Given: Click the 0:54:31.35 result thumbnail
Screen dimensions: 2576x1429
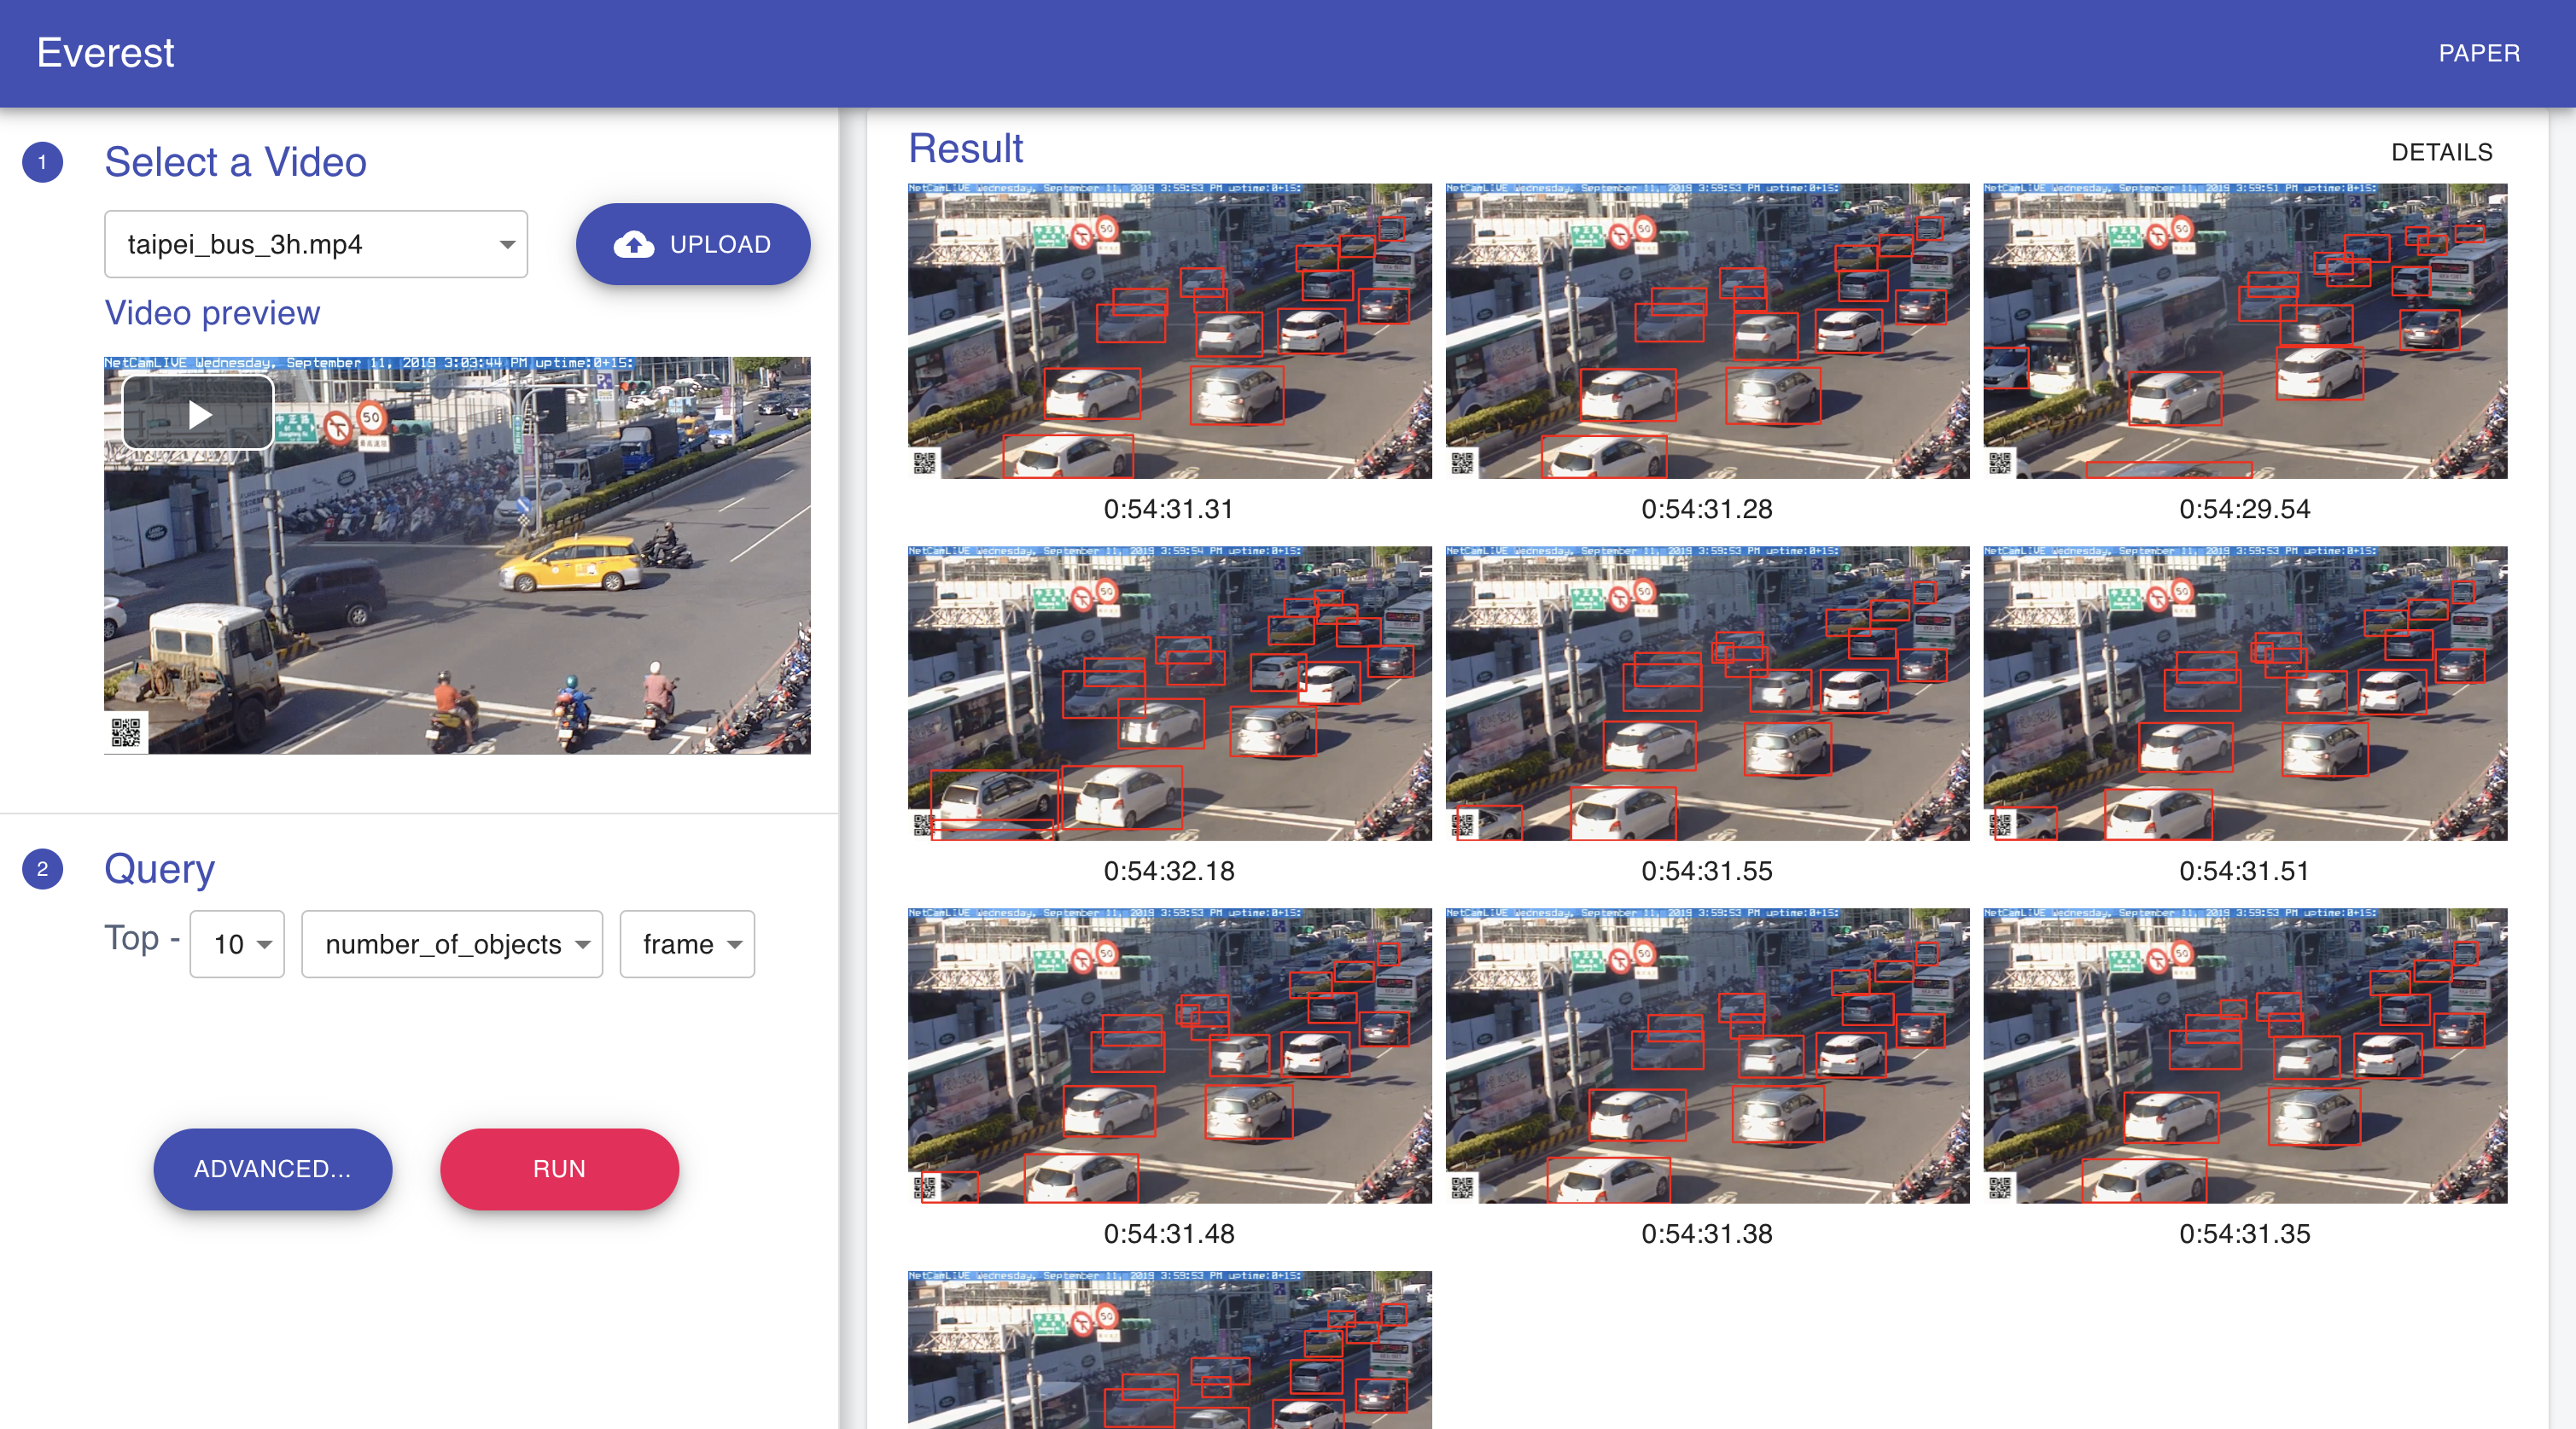Looking at the screenshot, I should [x=2244, y=1055].
